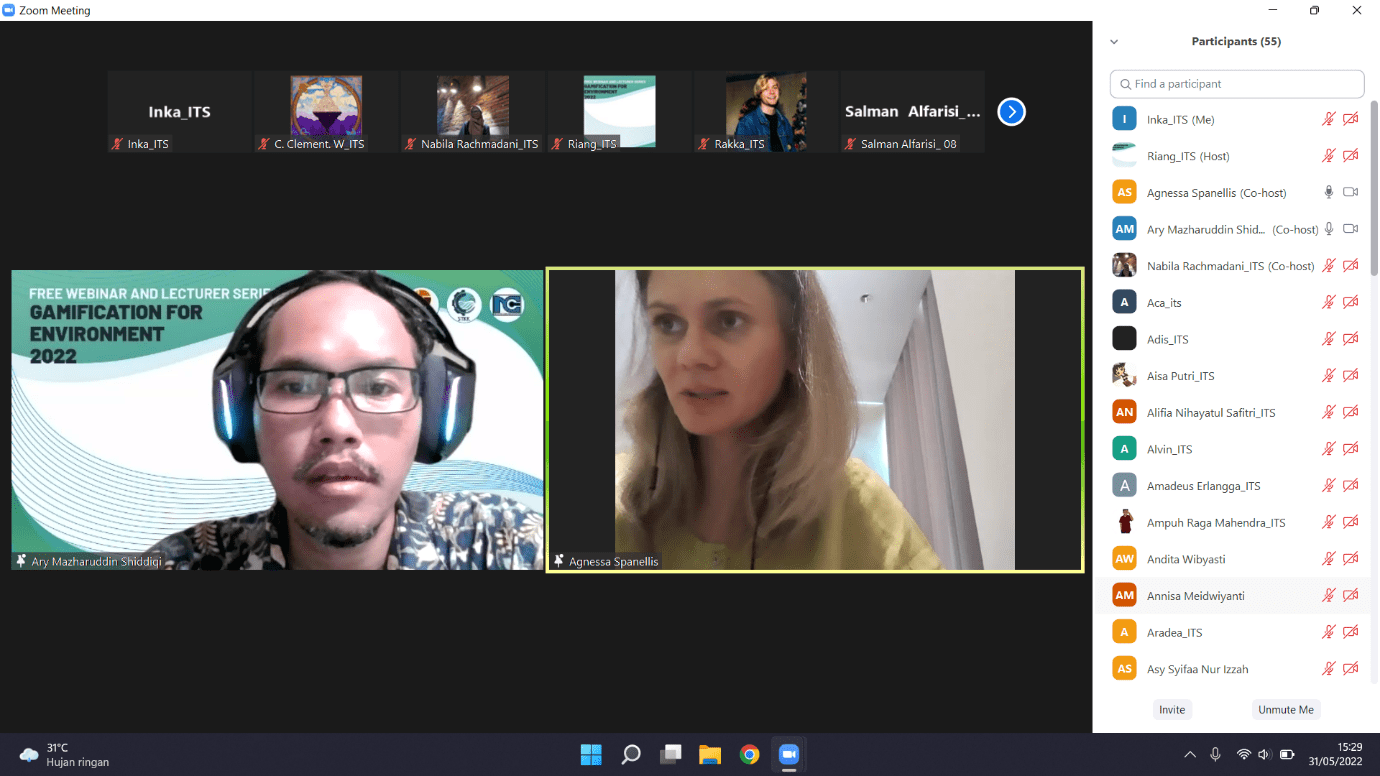The height and width of the screenshot is (776, 1380).
Task: Click microphone icon next to Agnessa Spanellis
Action: (x=1329, y=192)
